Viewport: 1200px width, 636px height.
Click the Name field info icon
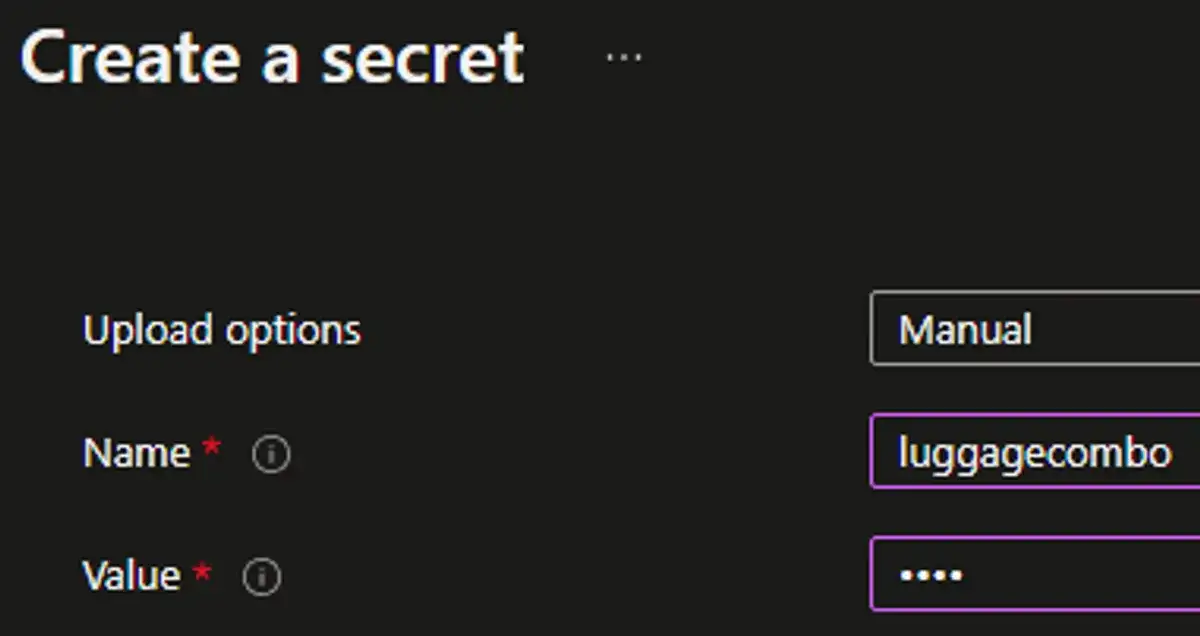tap(270, 454)
